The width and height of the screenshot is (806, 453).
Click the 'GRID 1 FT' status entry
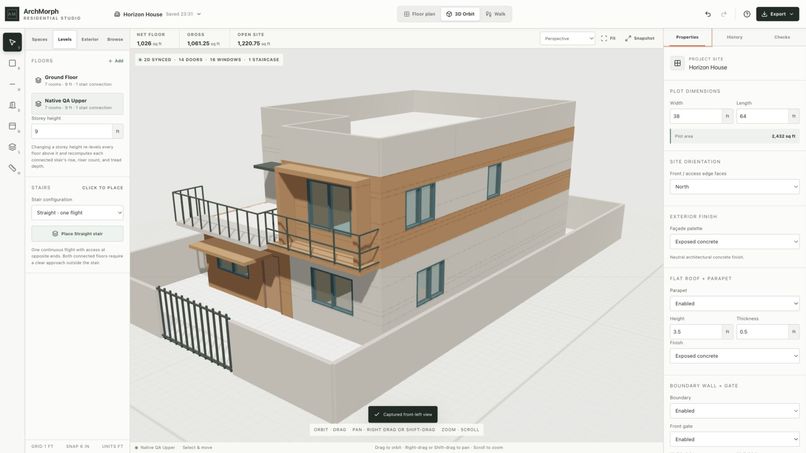point(42,446)
